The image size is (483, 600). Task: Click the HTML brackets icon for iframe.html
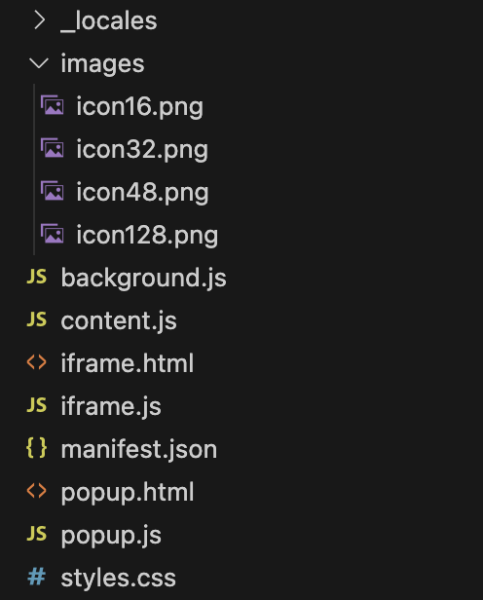(37, 362)
